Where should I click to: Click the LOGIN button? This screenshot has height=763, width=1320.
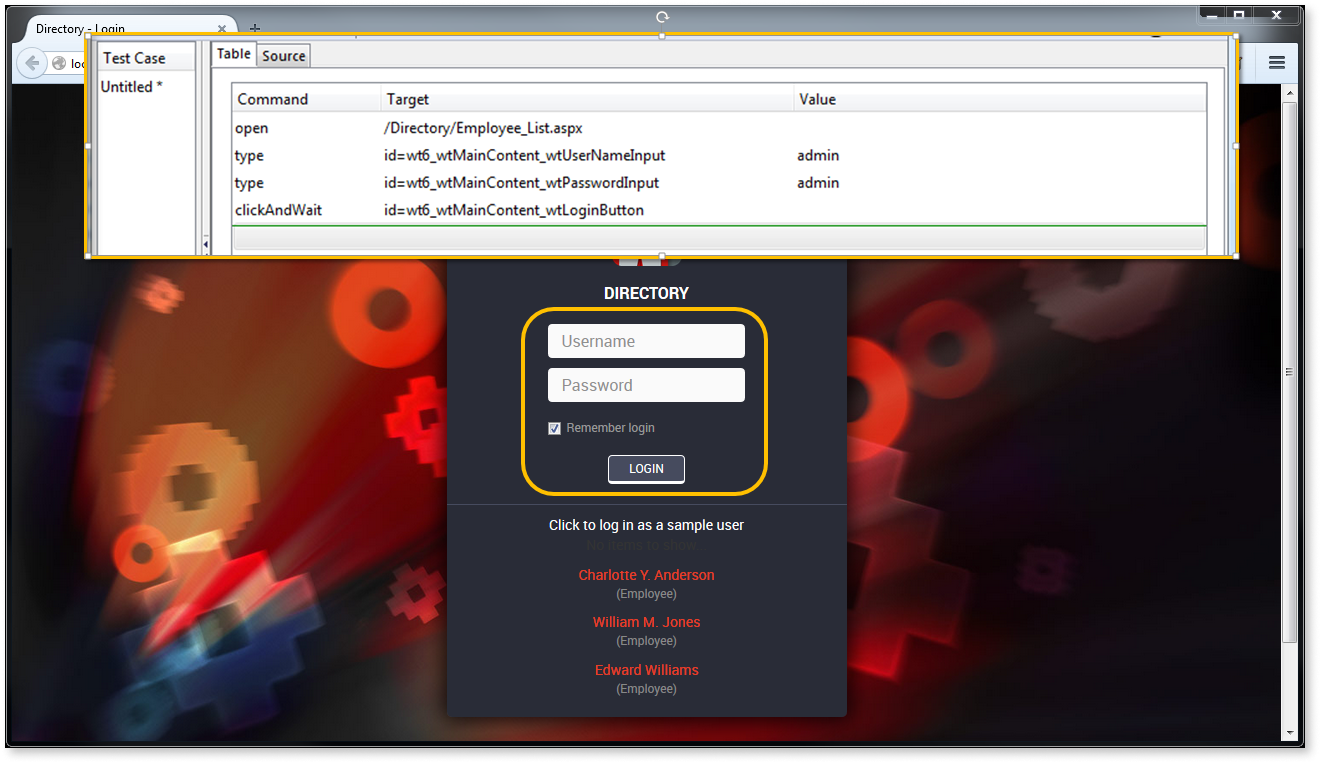(646, 469)
